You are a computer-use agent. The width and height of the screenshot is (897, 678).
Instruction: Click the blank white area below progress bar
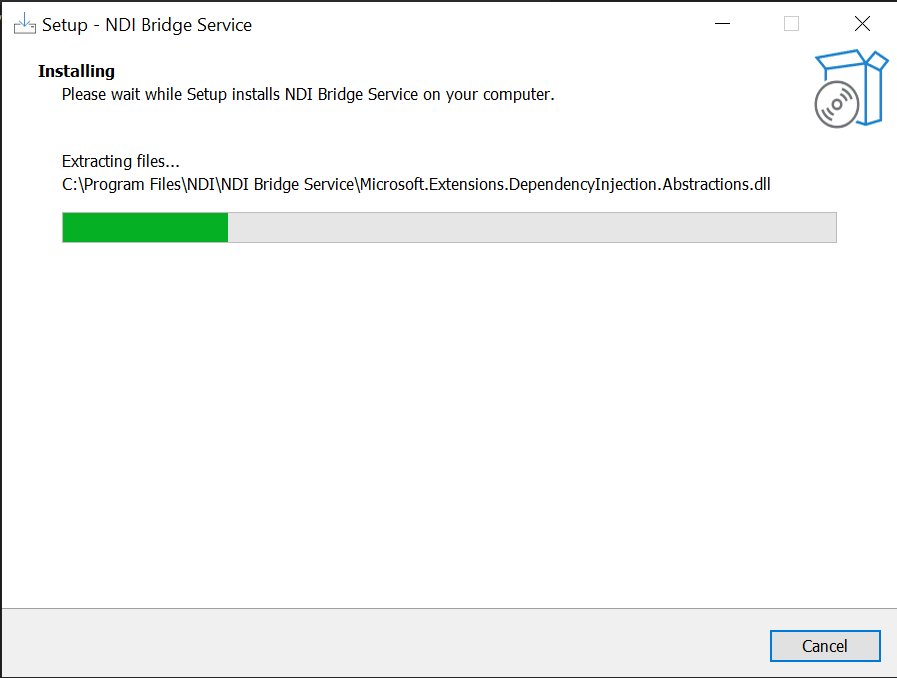[448, 420]
